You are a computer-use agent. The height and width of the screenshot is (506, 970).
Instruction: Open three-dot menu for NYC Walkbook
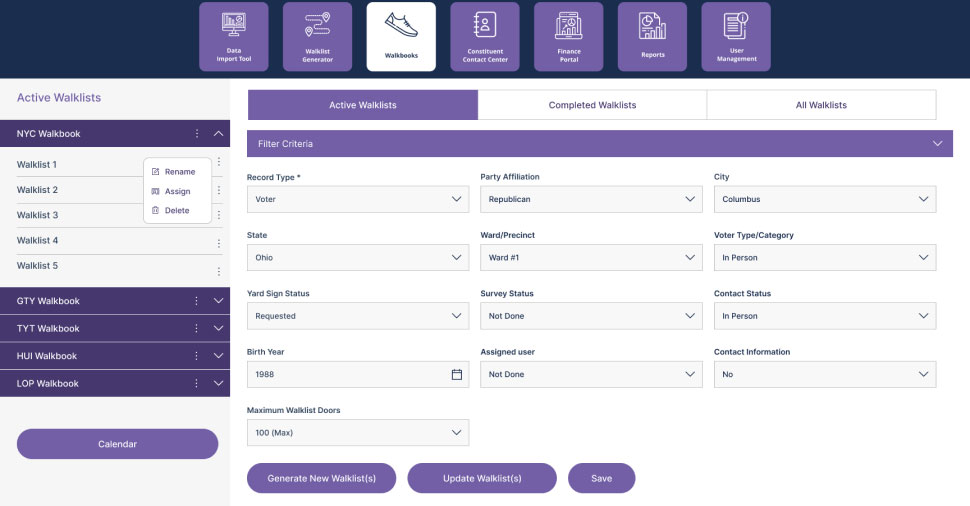click(197, 134)
